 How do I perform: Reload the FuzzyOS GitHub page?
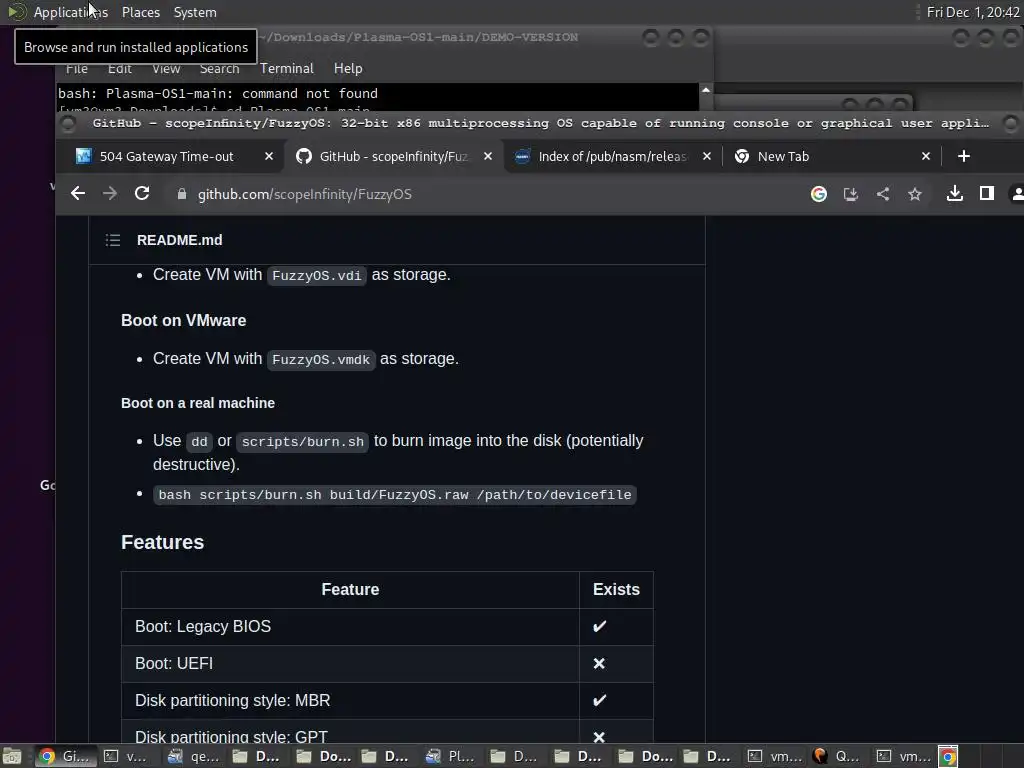tap(142, 193)
